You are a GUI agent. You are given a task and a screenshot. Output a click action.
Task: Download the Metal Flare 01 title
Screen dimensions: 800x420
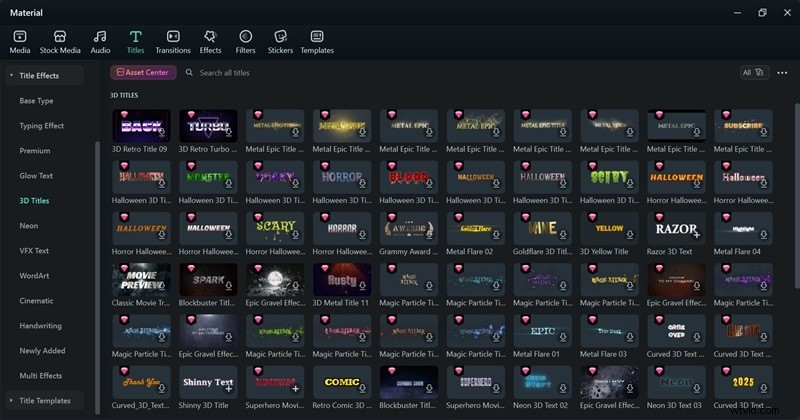pos(563,337)
